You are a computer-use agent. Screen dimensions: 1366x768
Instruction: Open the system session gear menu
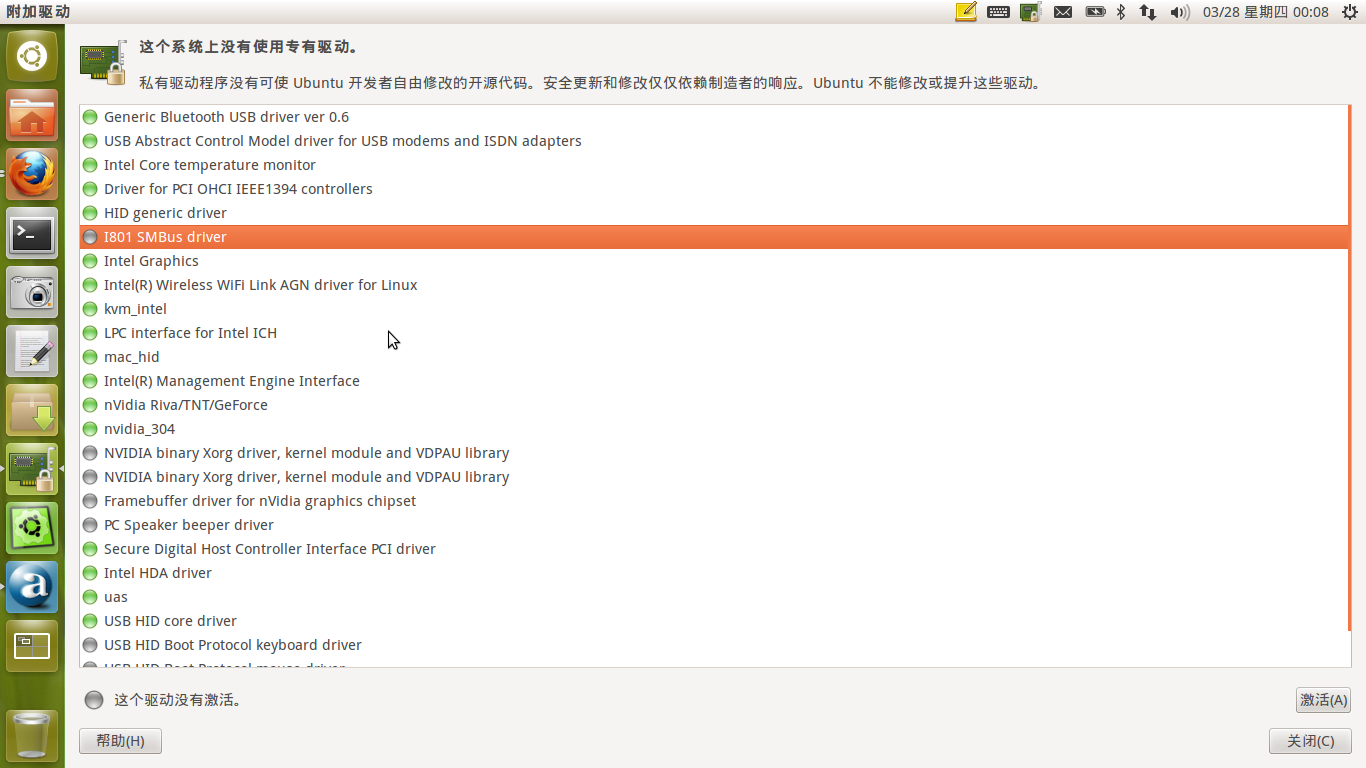tap(1349, 12)
